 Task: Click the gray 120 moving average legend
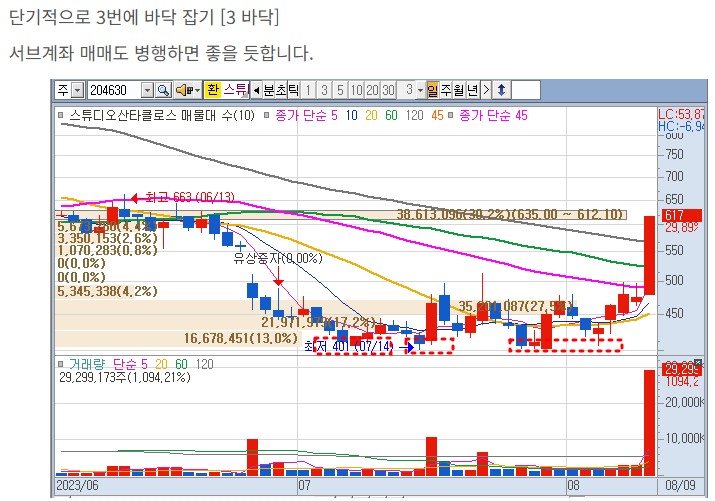pos(414,116)
